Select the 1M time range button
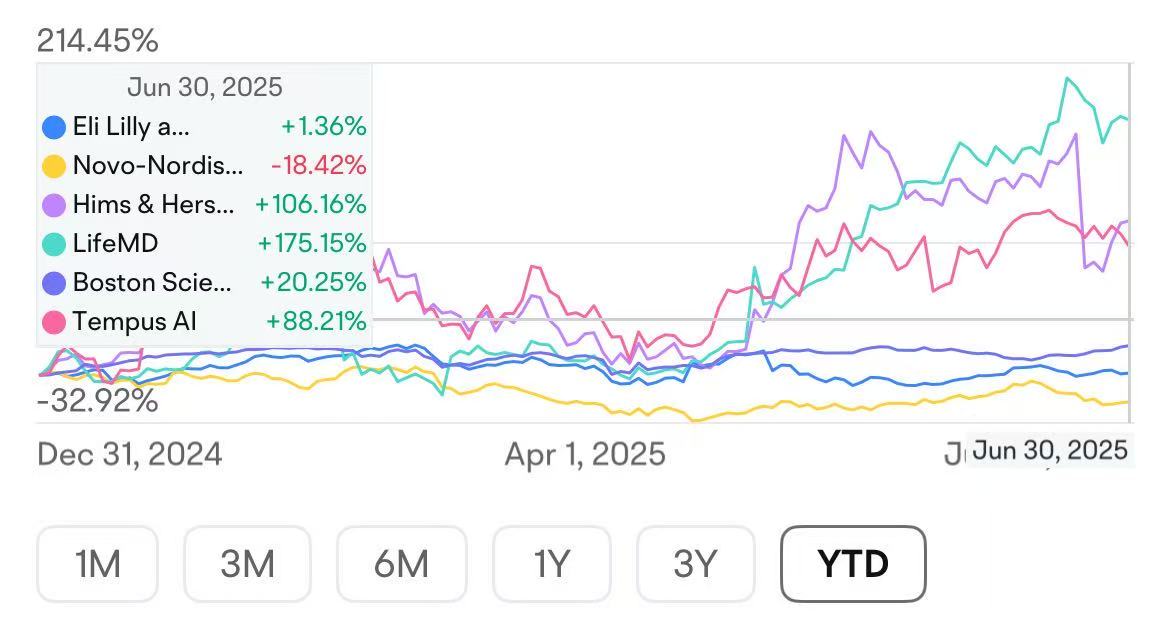 coord(97,564)
